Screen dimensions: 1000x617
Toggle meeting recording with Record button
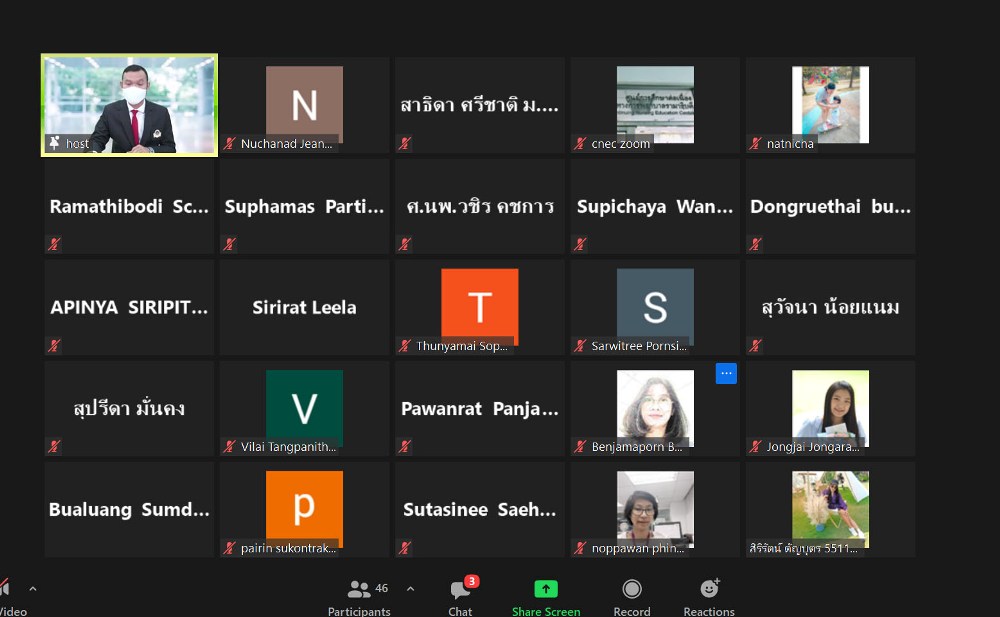(631, 589)
